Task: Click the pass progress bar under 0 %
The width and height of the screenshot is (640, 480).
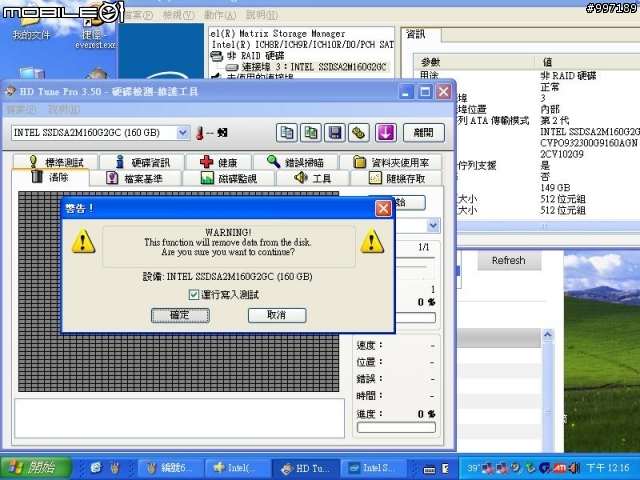Action: (416, 317)
